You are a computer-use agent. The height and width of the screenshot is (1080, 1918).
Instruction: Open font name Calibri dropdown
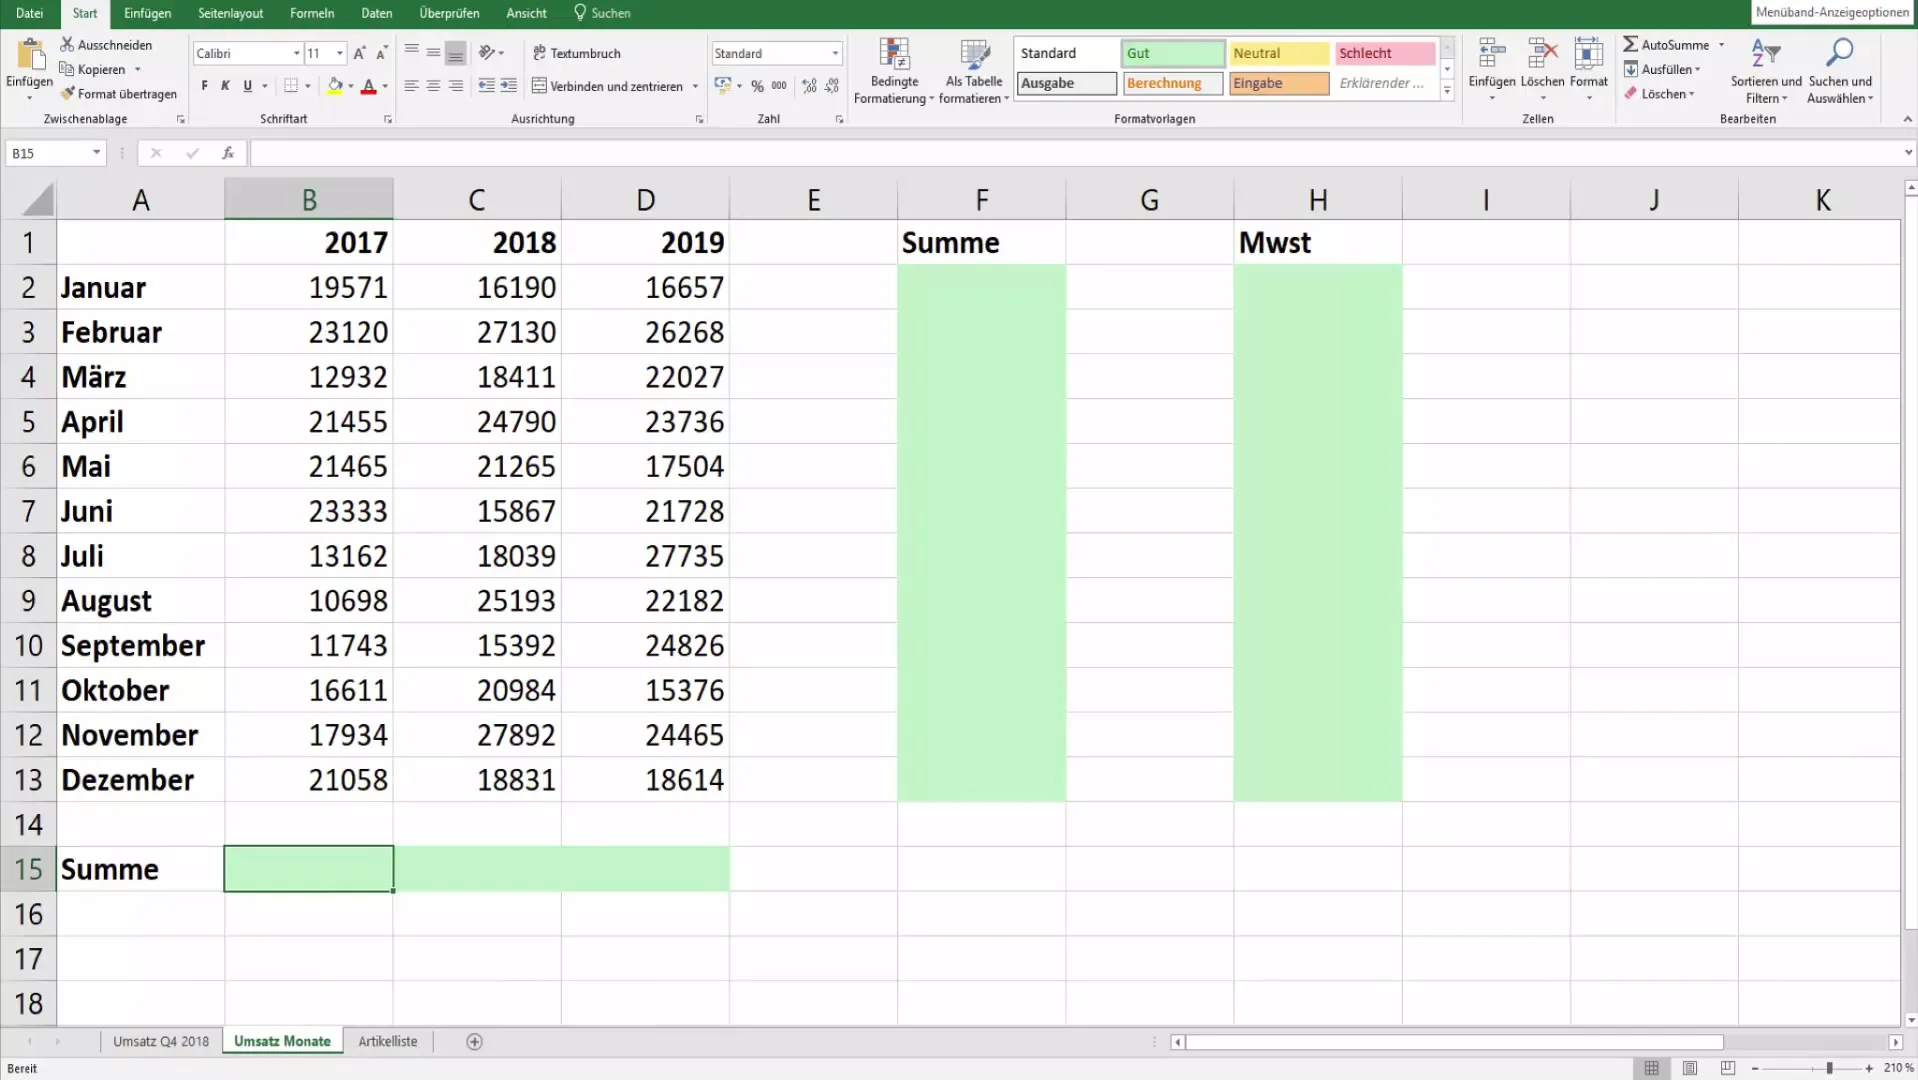(x=297, y=53)
